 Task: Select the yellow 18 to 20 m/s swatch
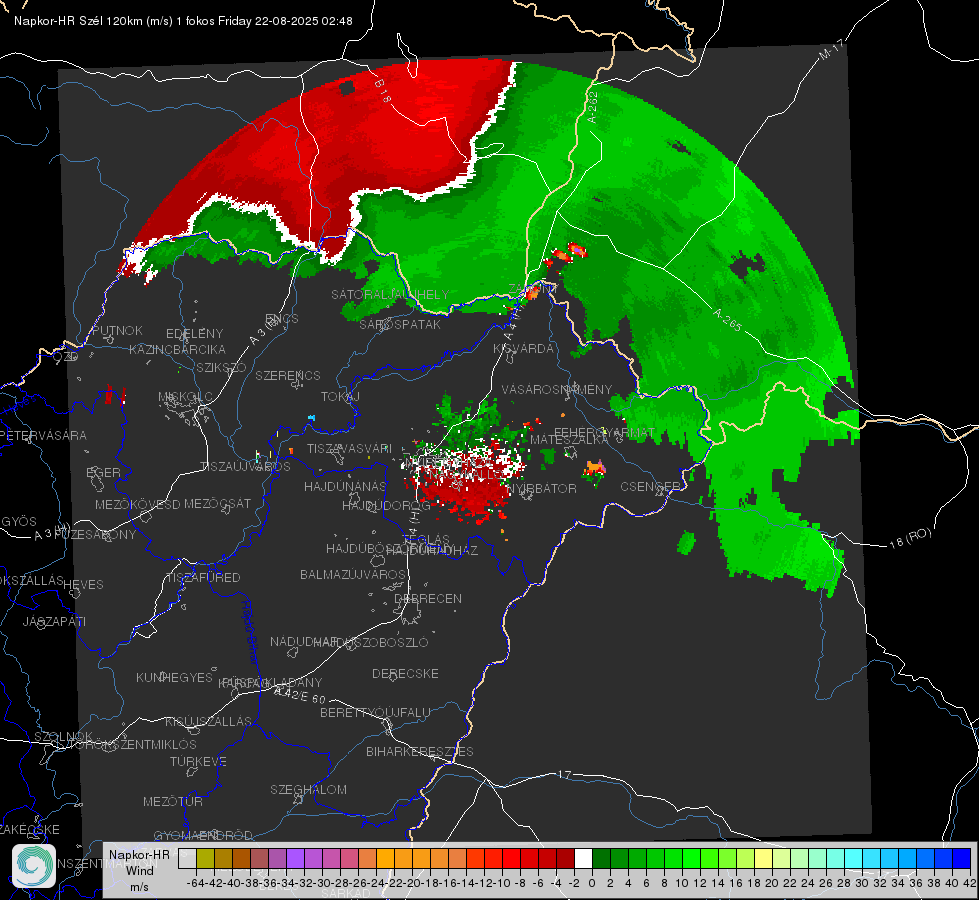(764, 858)
